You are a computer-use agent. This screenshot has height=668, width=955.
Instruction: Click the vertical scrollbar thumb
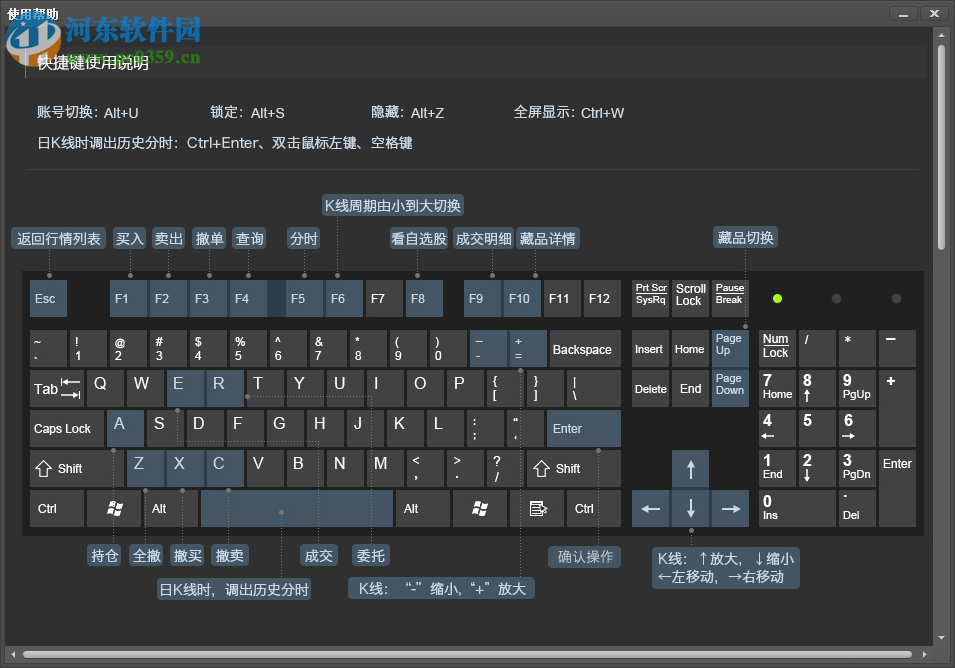click(942, 146)
